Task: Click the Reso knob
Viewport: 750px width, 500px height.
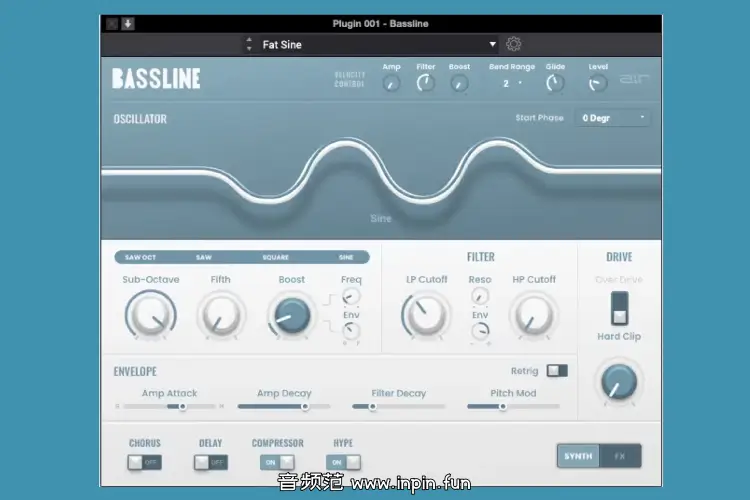Action: pos(480,297)
